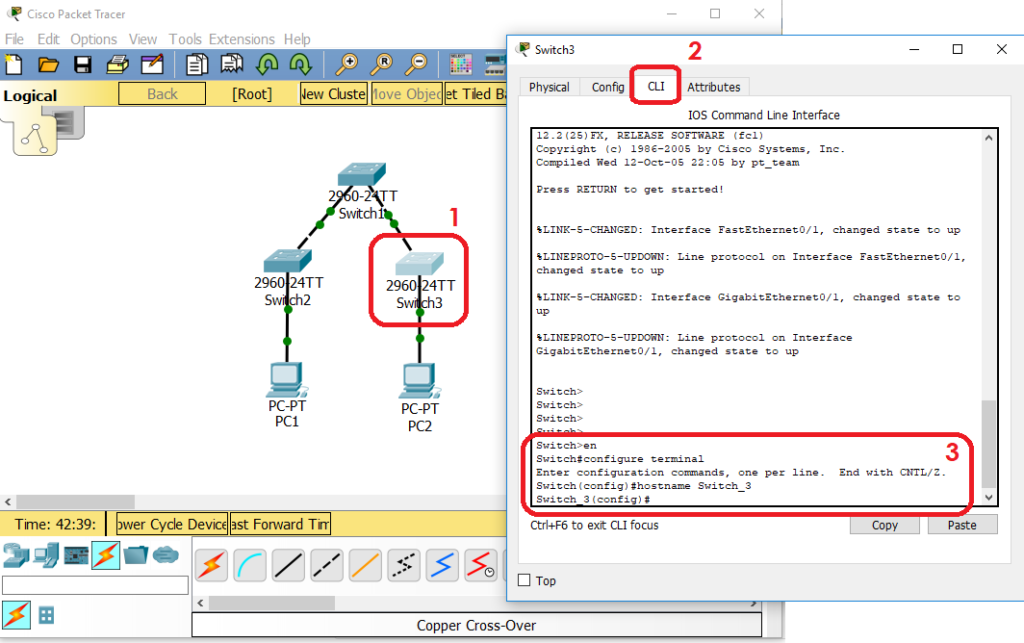Click the CLI scrollbar up arrow

[x=989, y=138]
